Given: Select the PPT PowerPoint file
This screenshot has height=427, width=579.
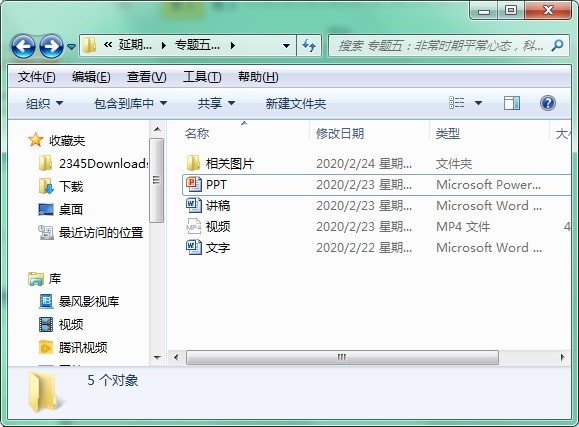Looking at the screenshot, I should pos(376,185).
